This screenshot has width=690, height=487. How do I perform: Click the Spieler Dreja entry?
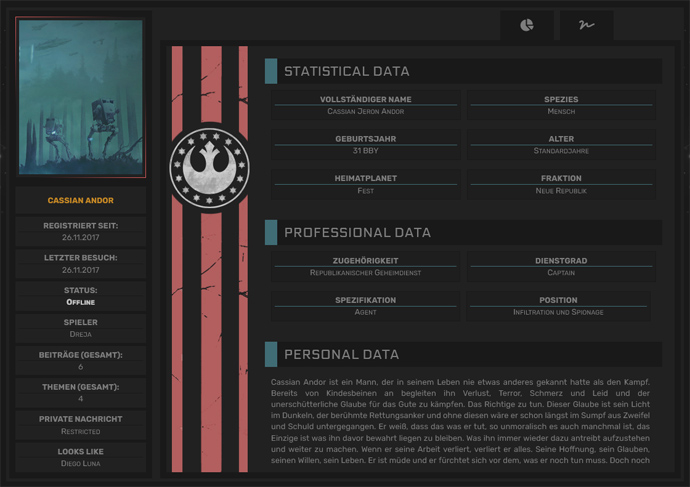(81, 328)
